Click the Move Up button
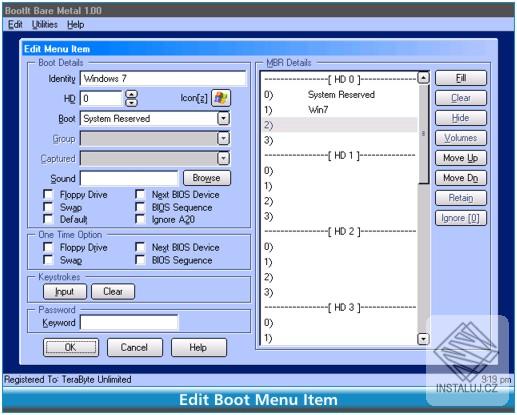517x415 pixels. point(461,158)
